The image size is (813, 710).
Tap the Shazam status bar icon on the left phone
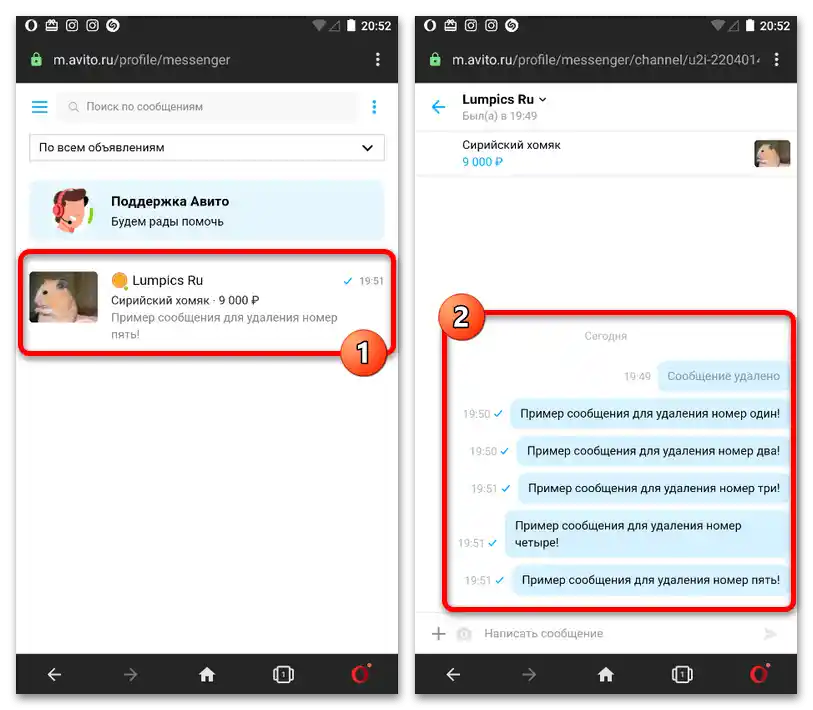coord(113,25)
